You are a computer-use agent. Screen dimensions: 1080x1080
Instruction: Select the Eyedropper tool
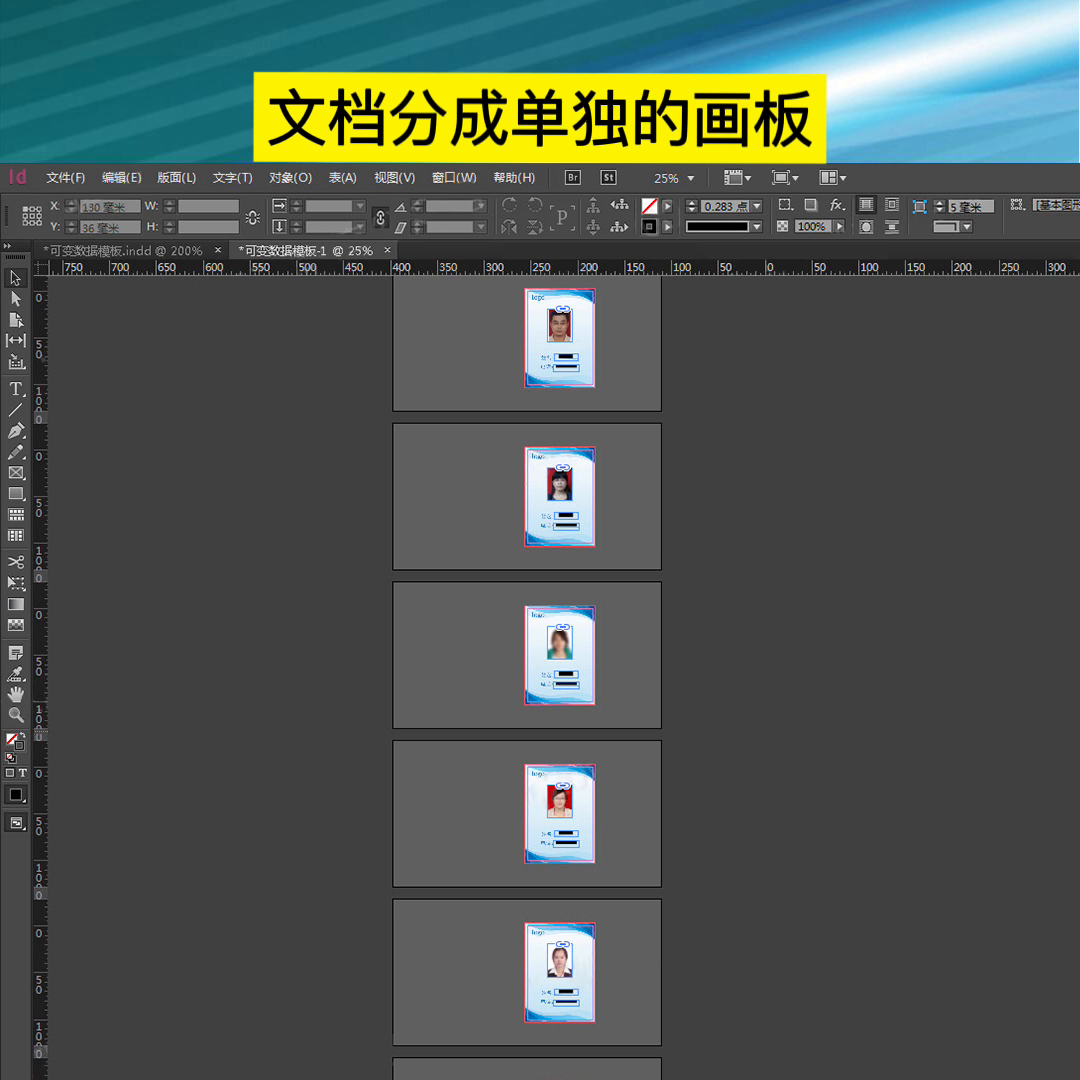click(x=16, y=674)
